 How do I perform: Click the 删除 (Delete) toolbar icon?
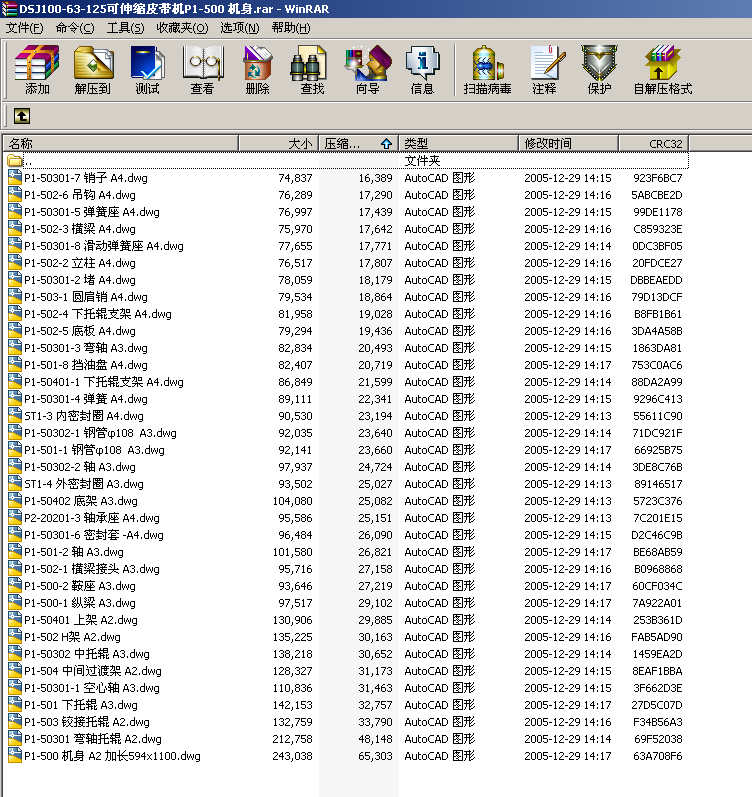(x=257, y=69)
